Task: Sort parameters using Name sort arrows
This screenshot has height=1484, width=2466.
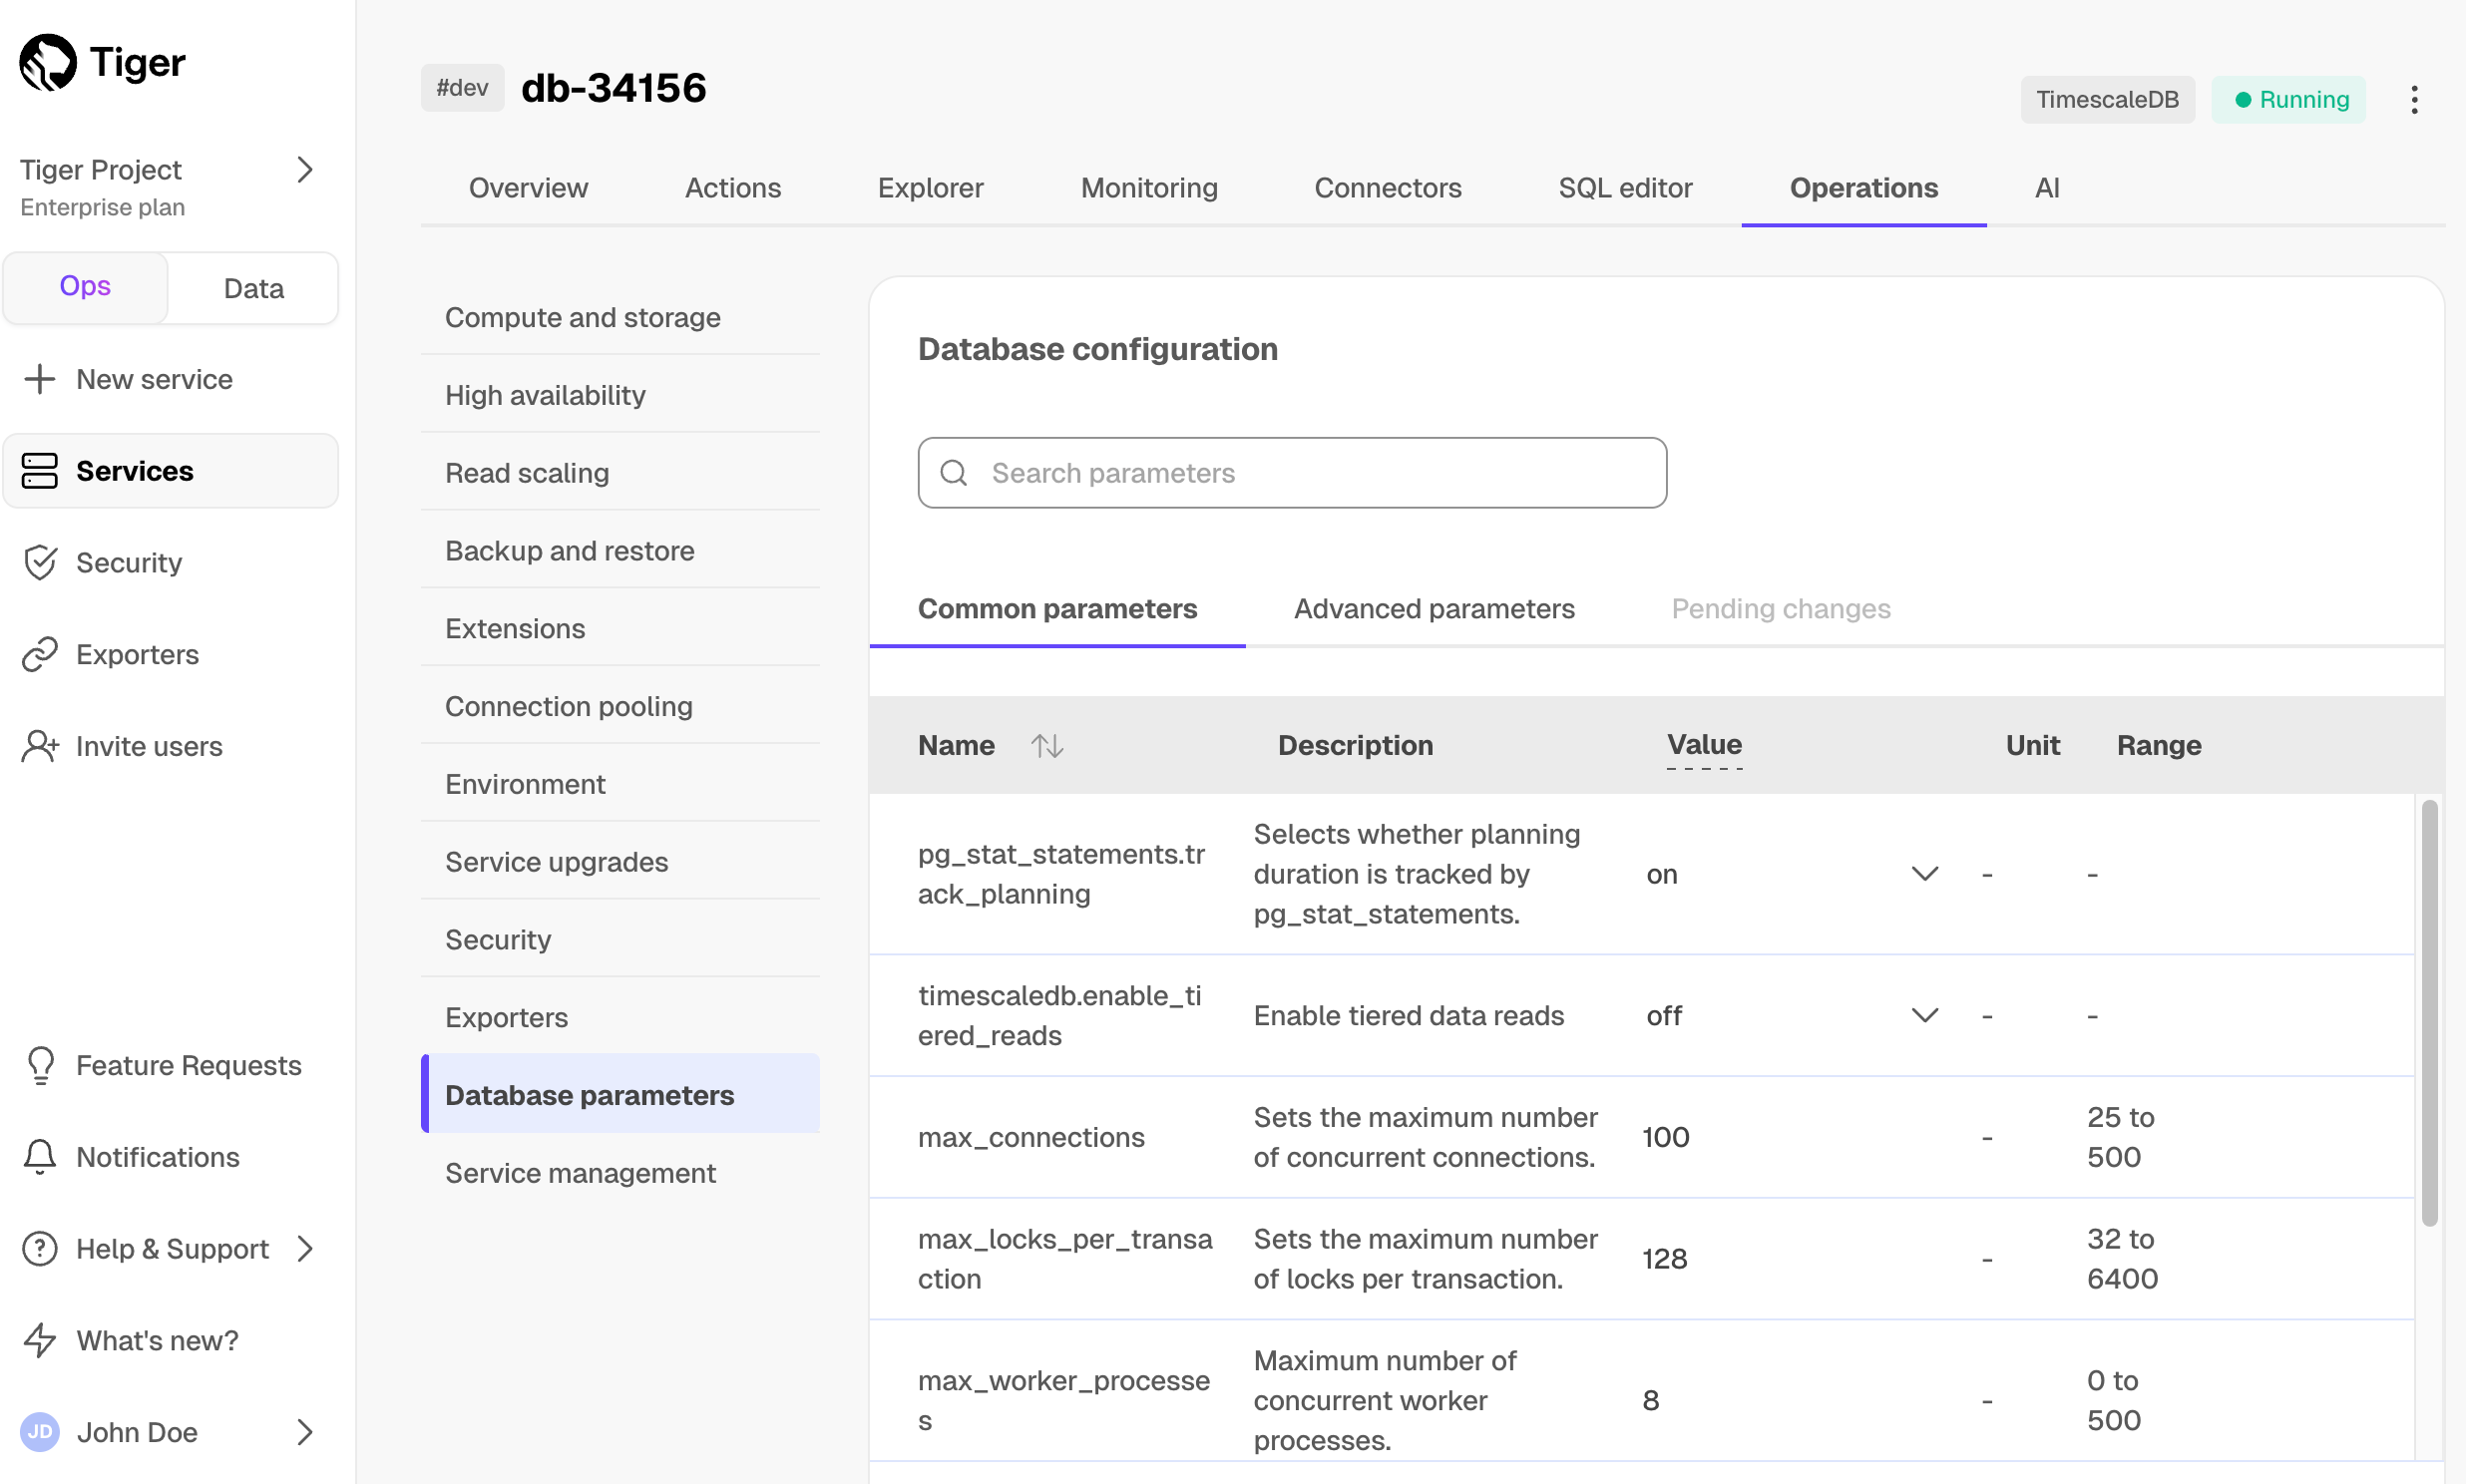Action: [x=1047, y=746]
